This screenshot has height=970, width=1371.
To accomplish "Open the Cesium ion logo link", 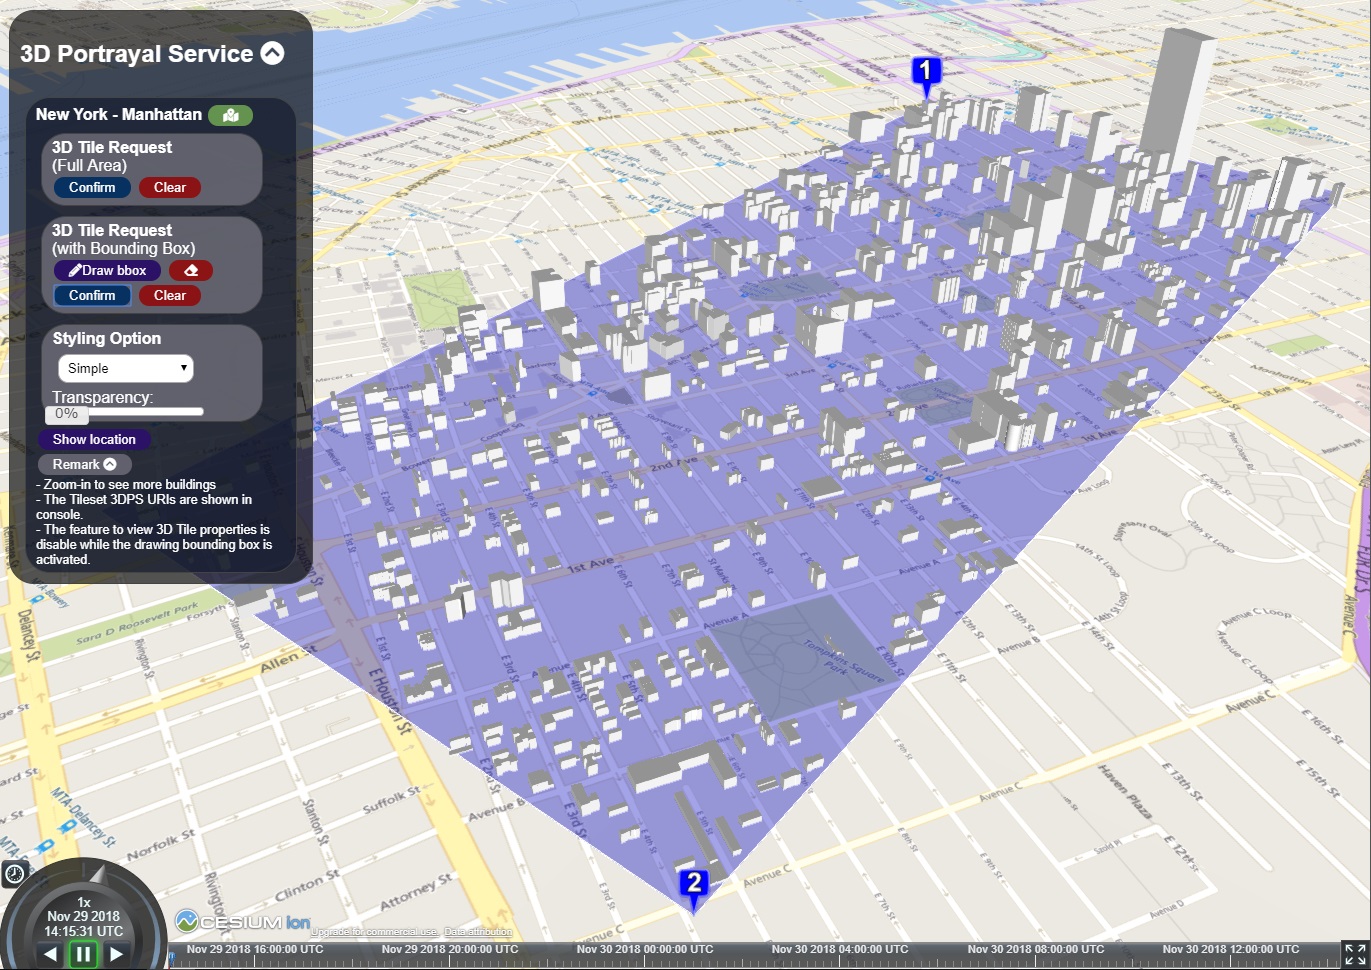I will click(243, 921).
